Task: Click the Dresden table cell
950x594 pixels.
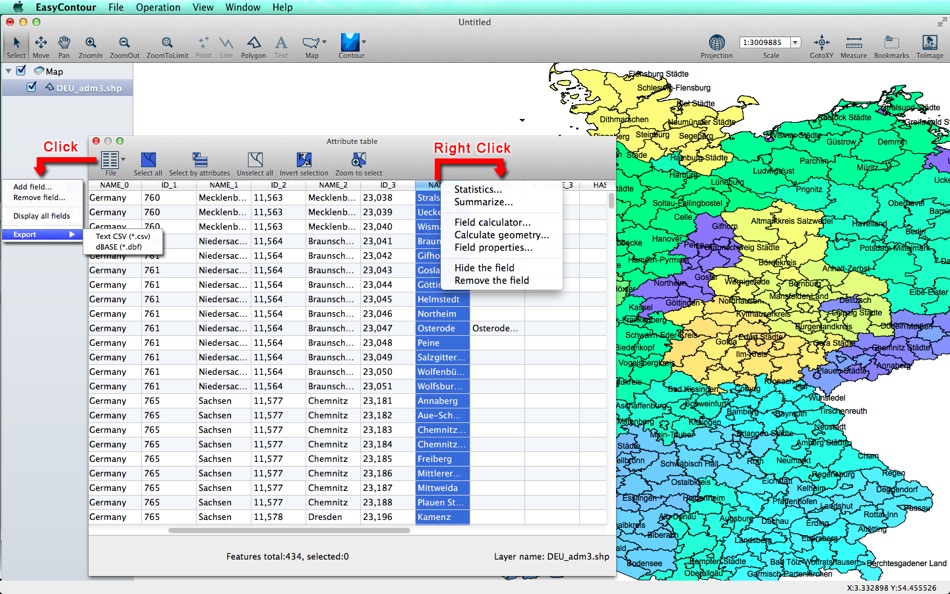Action: [x=333, y=517]
